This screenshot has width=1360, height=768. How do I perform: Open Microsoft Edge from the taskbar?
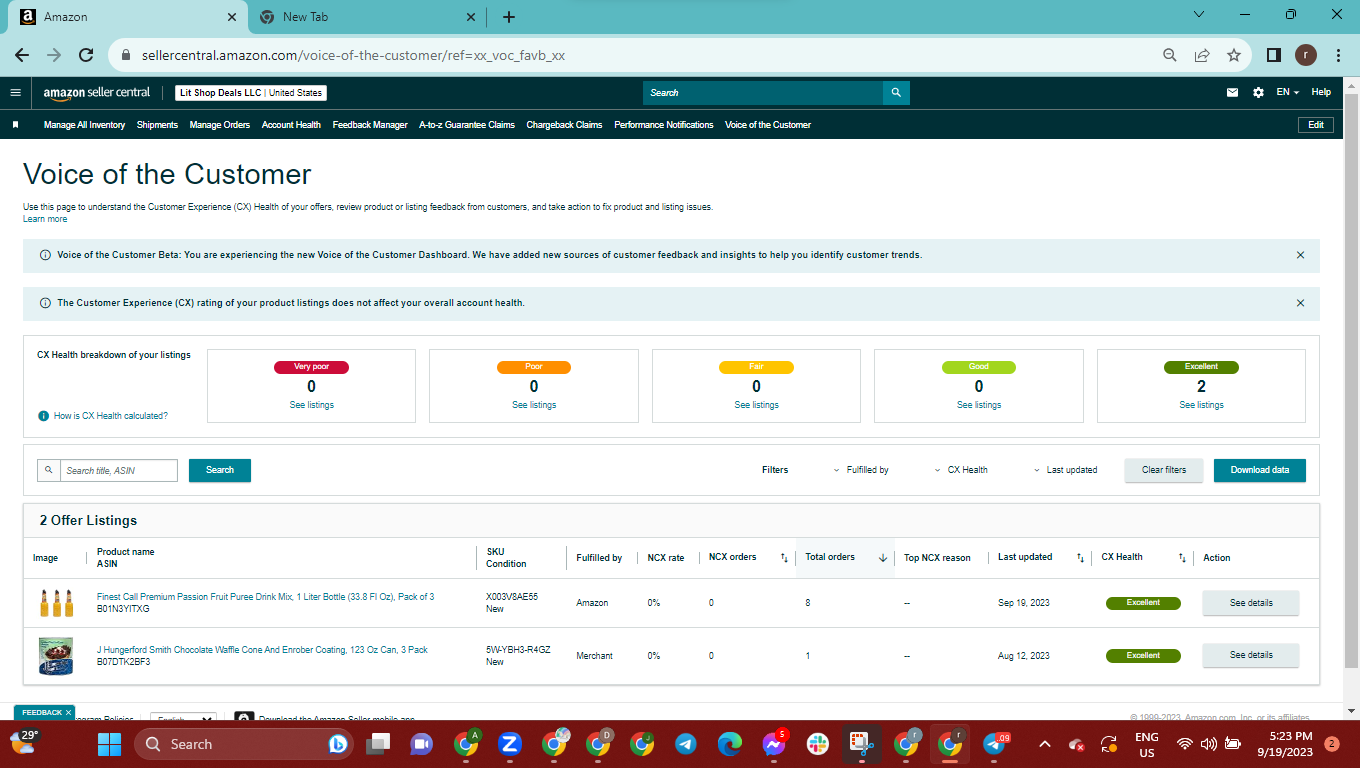pyautogui.click(x=730, y=744)
